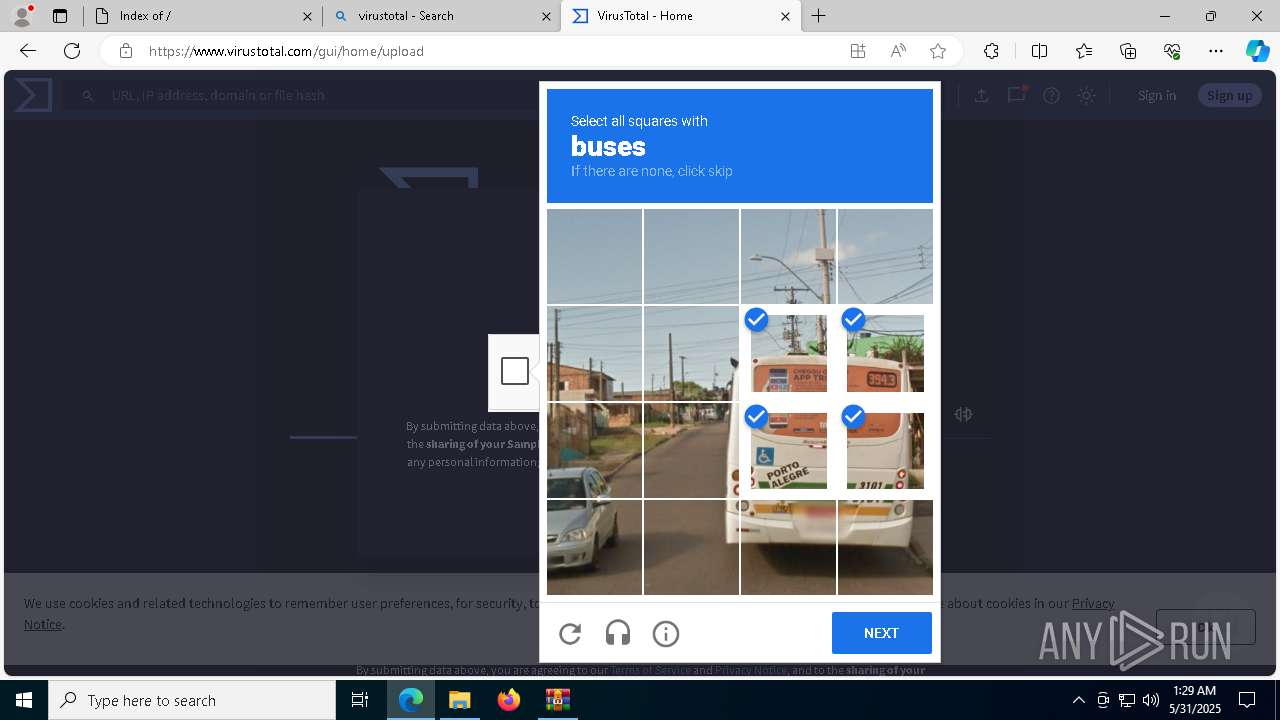Open a new browser tab
The width and height of the screenshot is (1280, 720).
tap(819, 16)
